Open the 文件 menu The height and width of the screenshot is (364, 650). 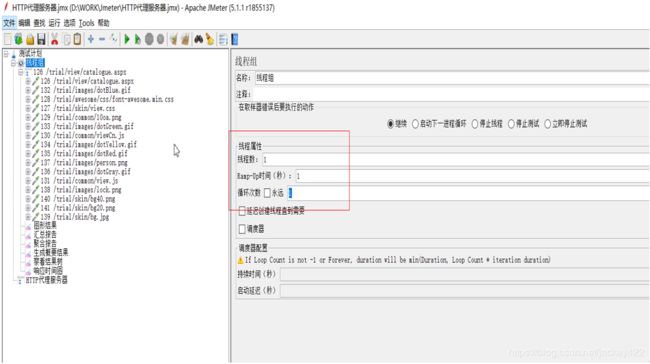[x=9, y=23]
